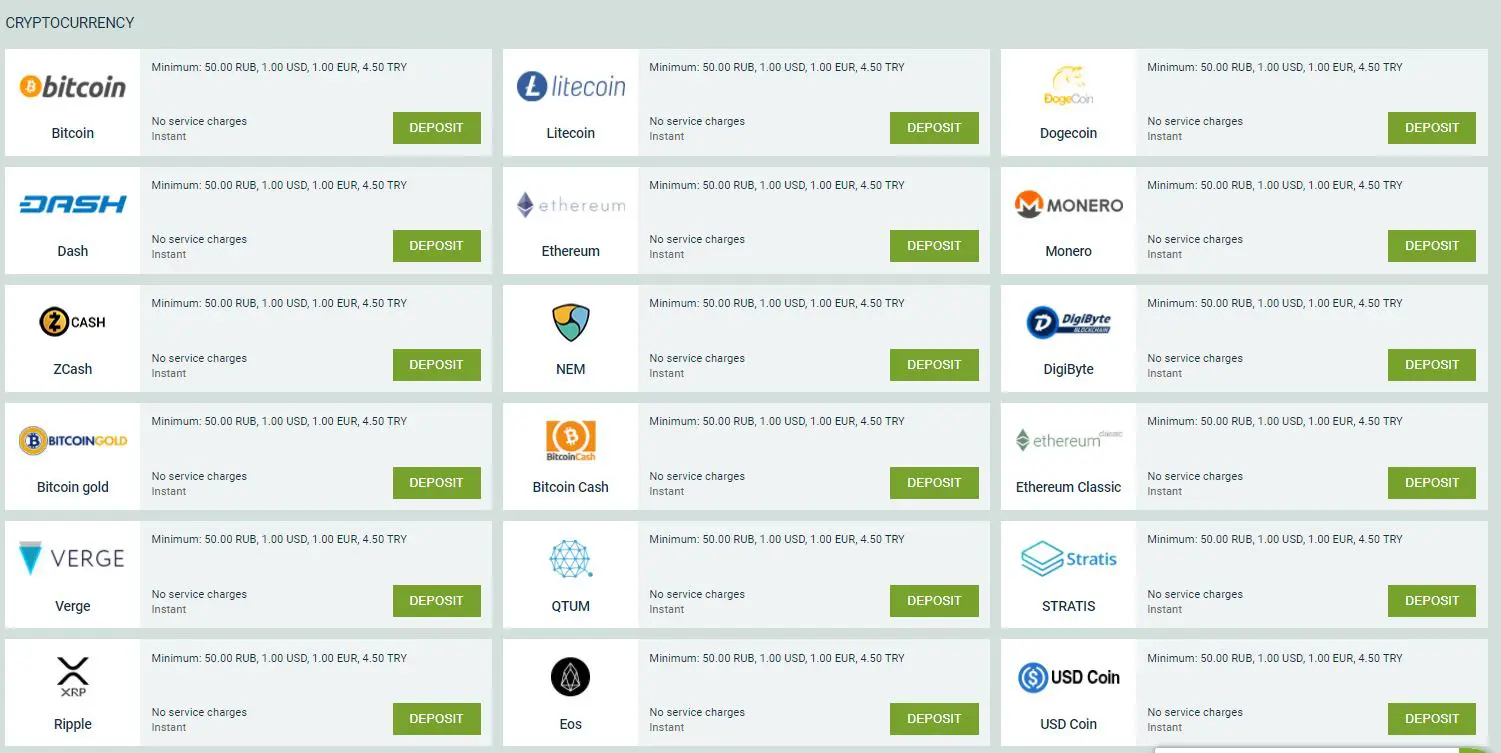This screenshot has height=753, width=1501.
Task: Choose the ZCash logo
Action: [x=73, y=322]
